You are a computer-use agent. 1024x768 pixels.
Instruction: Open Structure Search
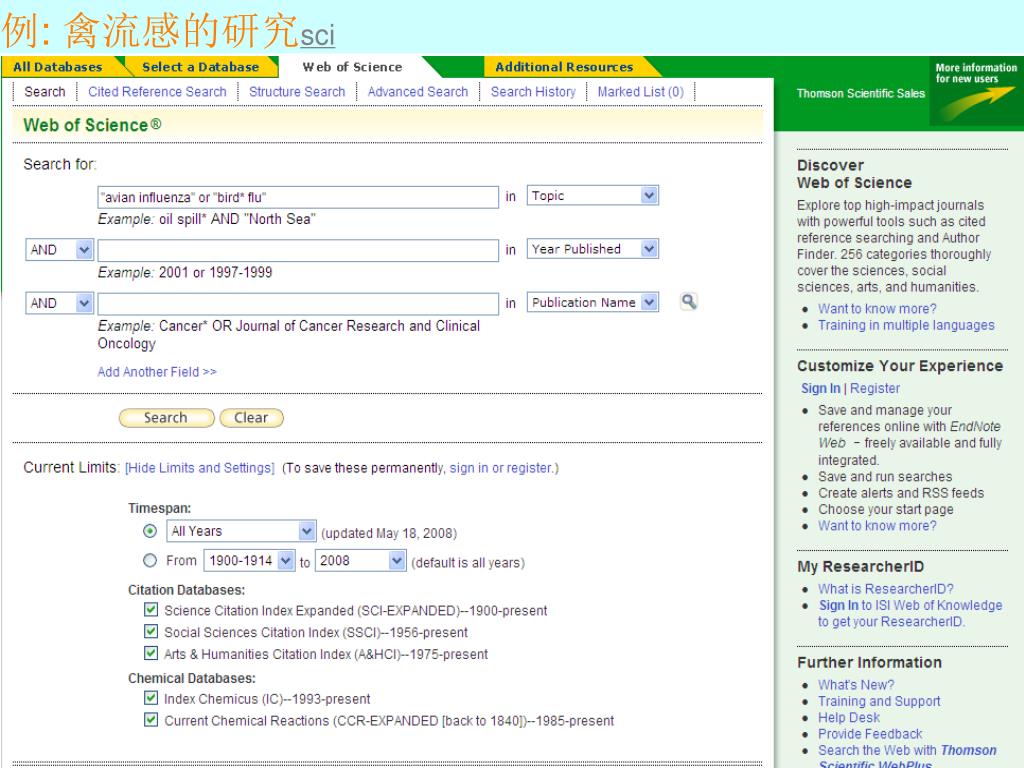297,91
